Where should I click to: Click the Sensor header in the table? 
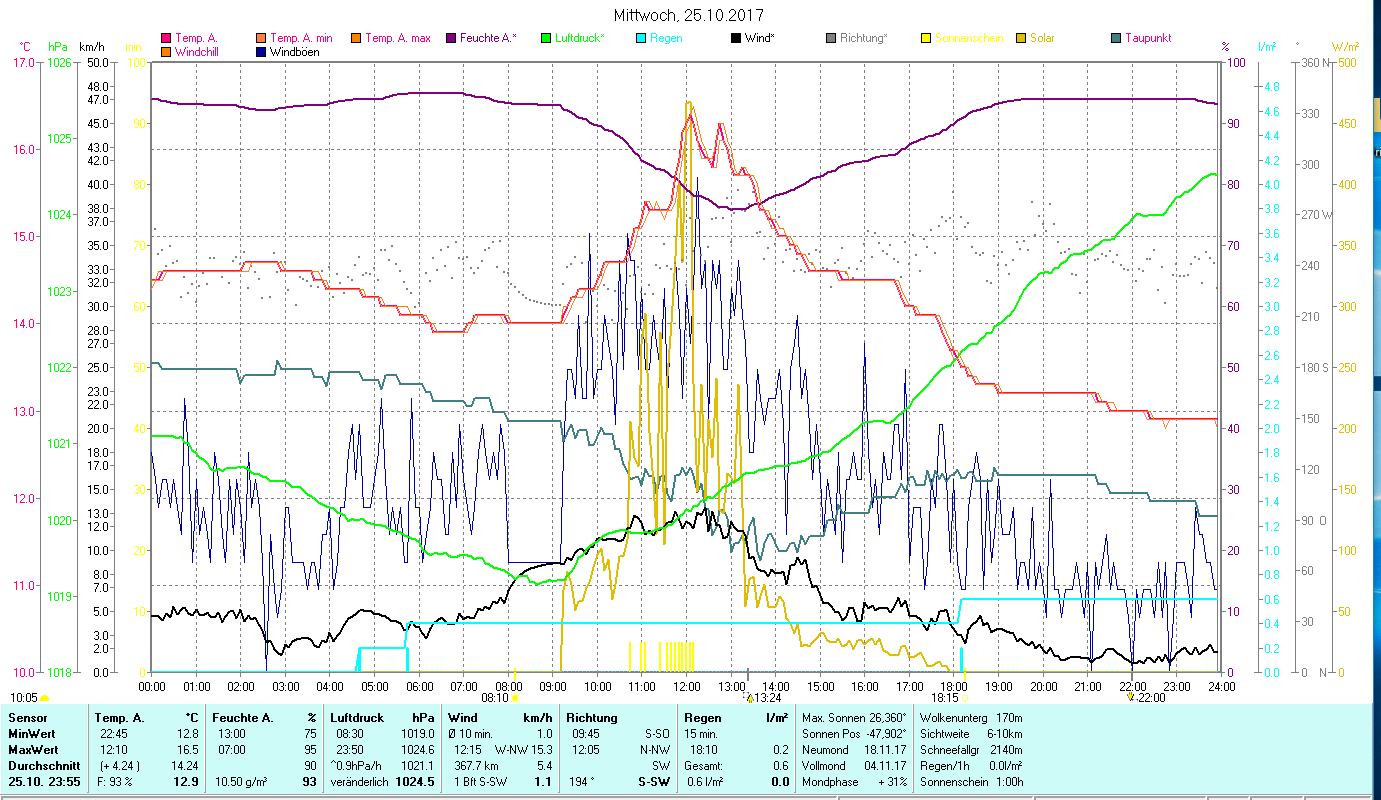27,718
